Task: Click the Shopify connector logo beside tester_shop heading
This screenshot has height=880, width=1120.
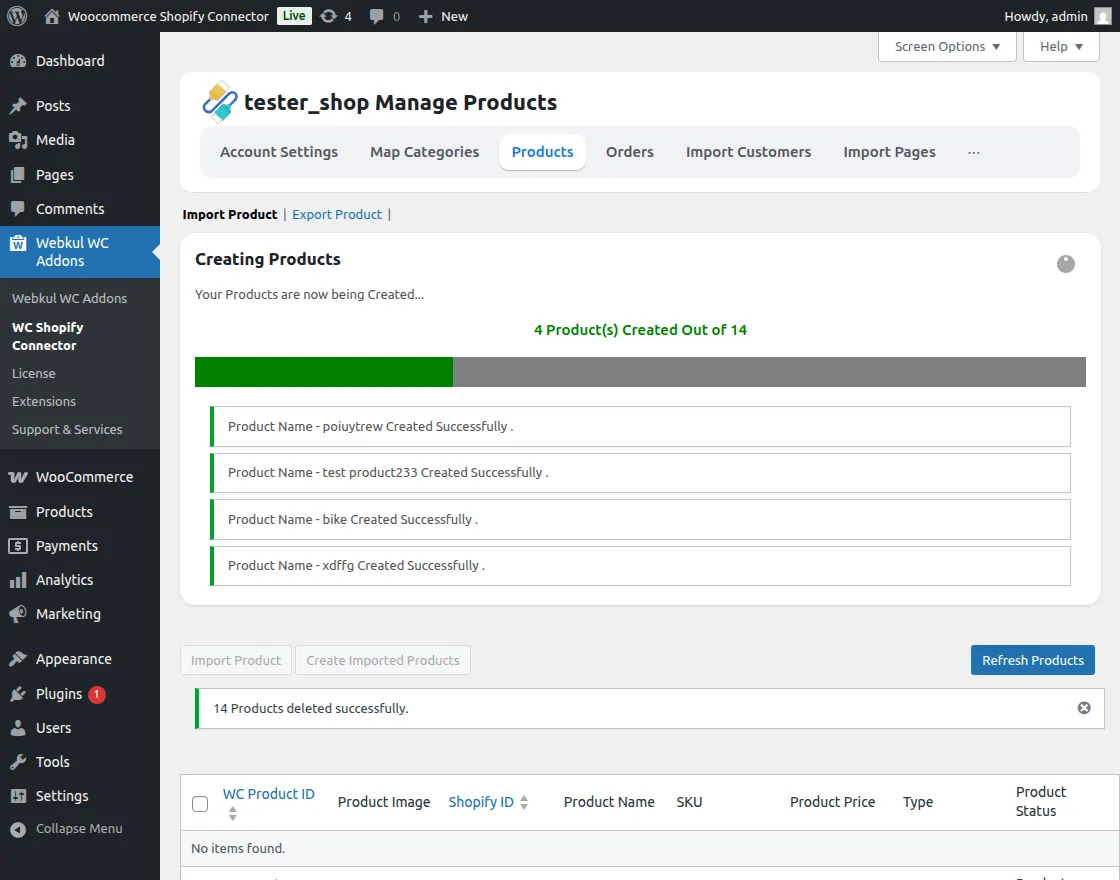Action: click(219, 102)
